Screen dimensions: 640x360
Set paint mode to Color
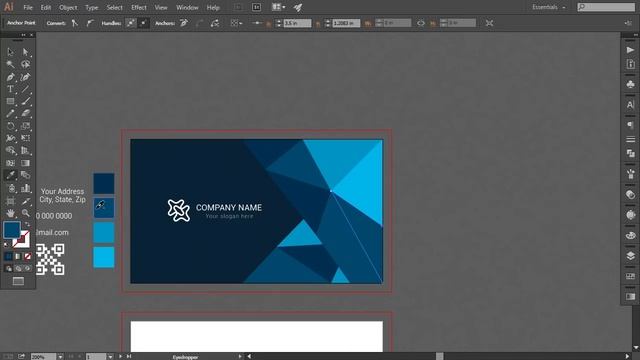click(9, 256)
